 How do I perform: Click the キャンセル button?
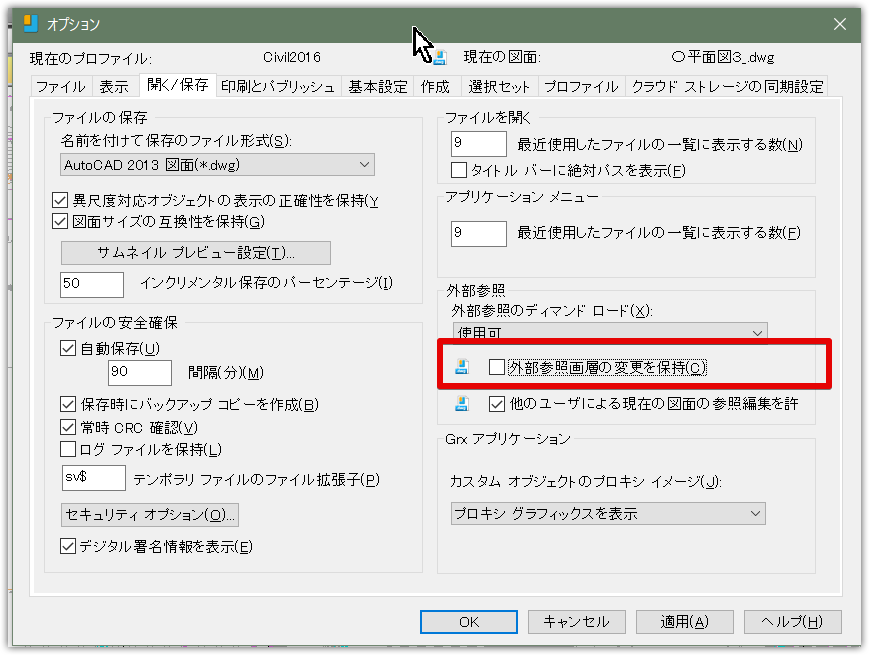[x=577, y=622]
